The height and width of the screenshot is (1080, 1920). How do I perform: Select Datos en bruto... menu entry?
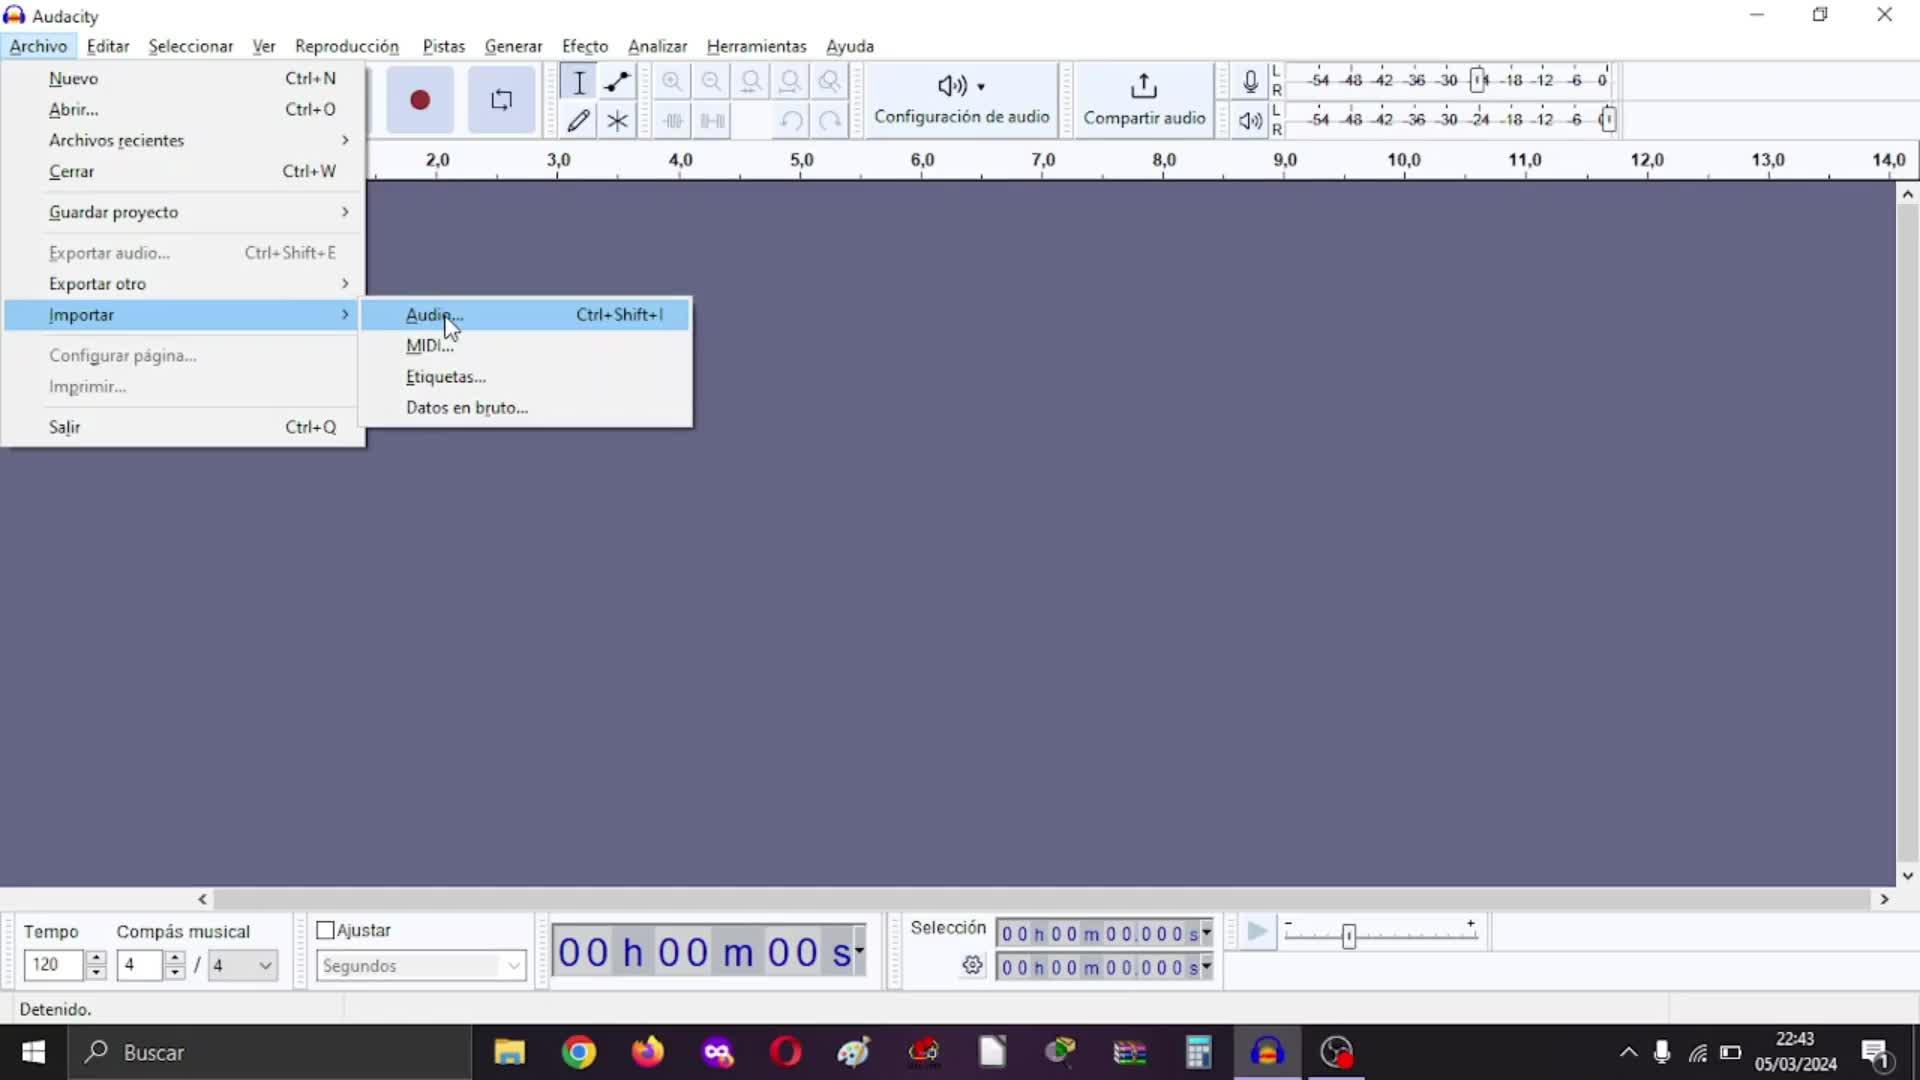pyautogui.click(x=466, y=408)
